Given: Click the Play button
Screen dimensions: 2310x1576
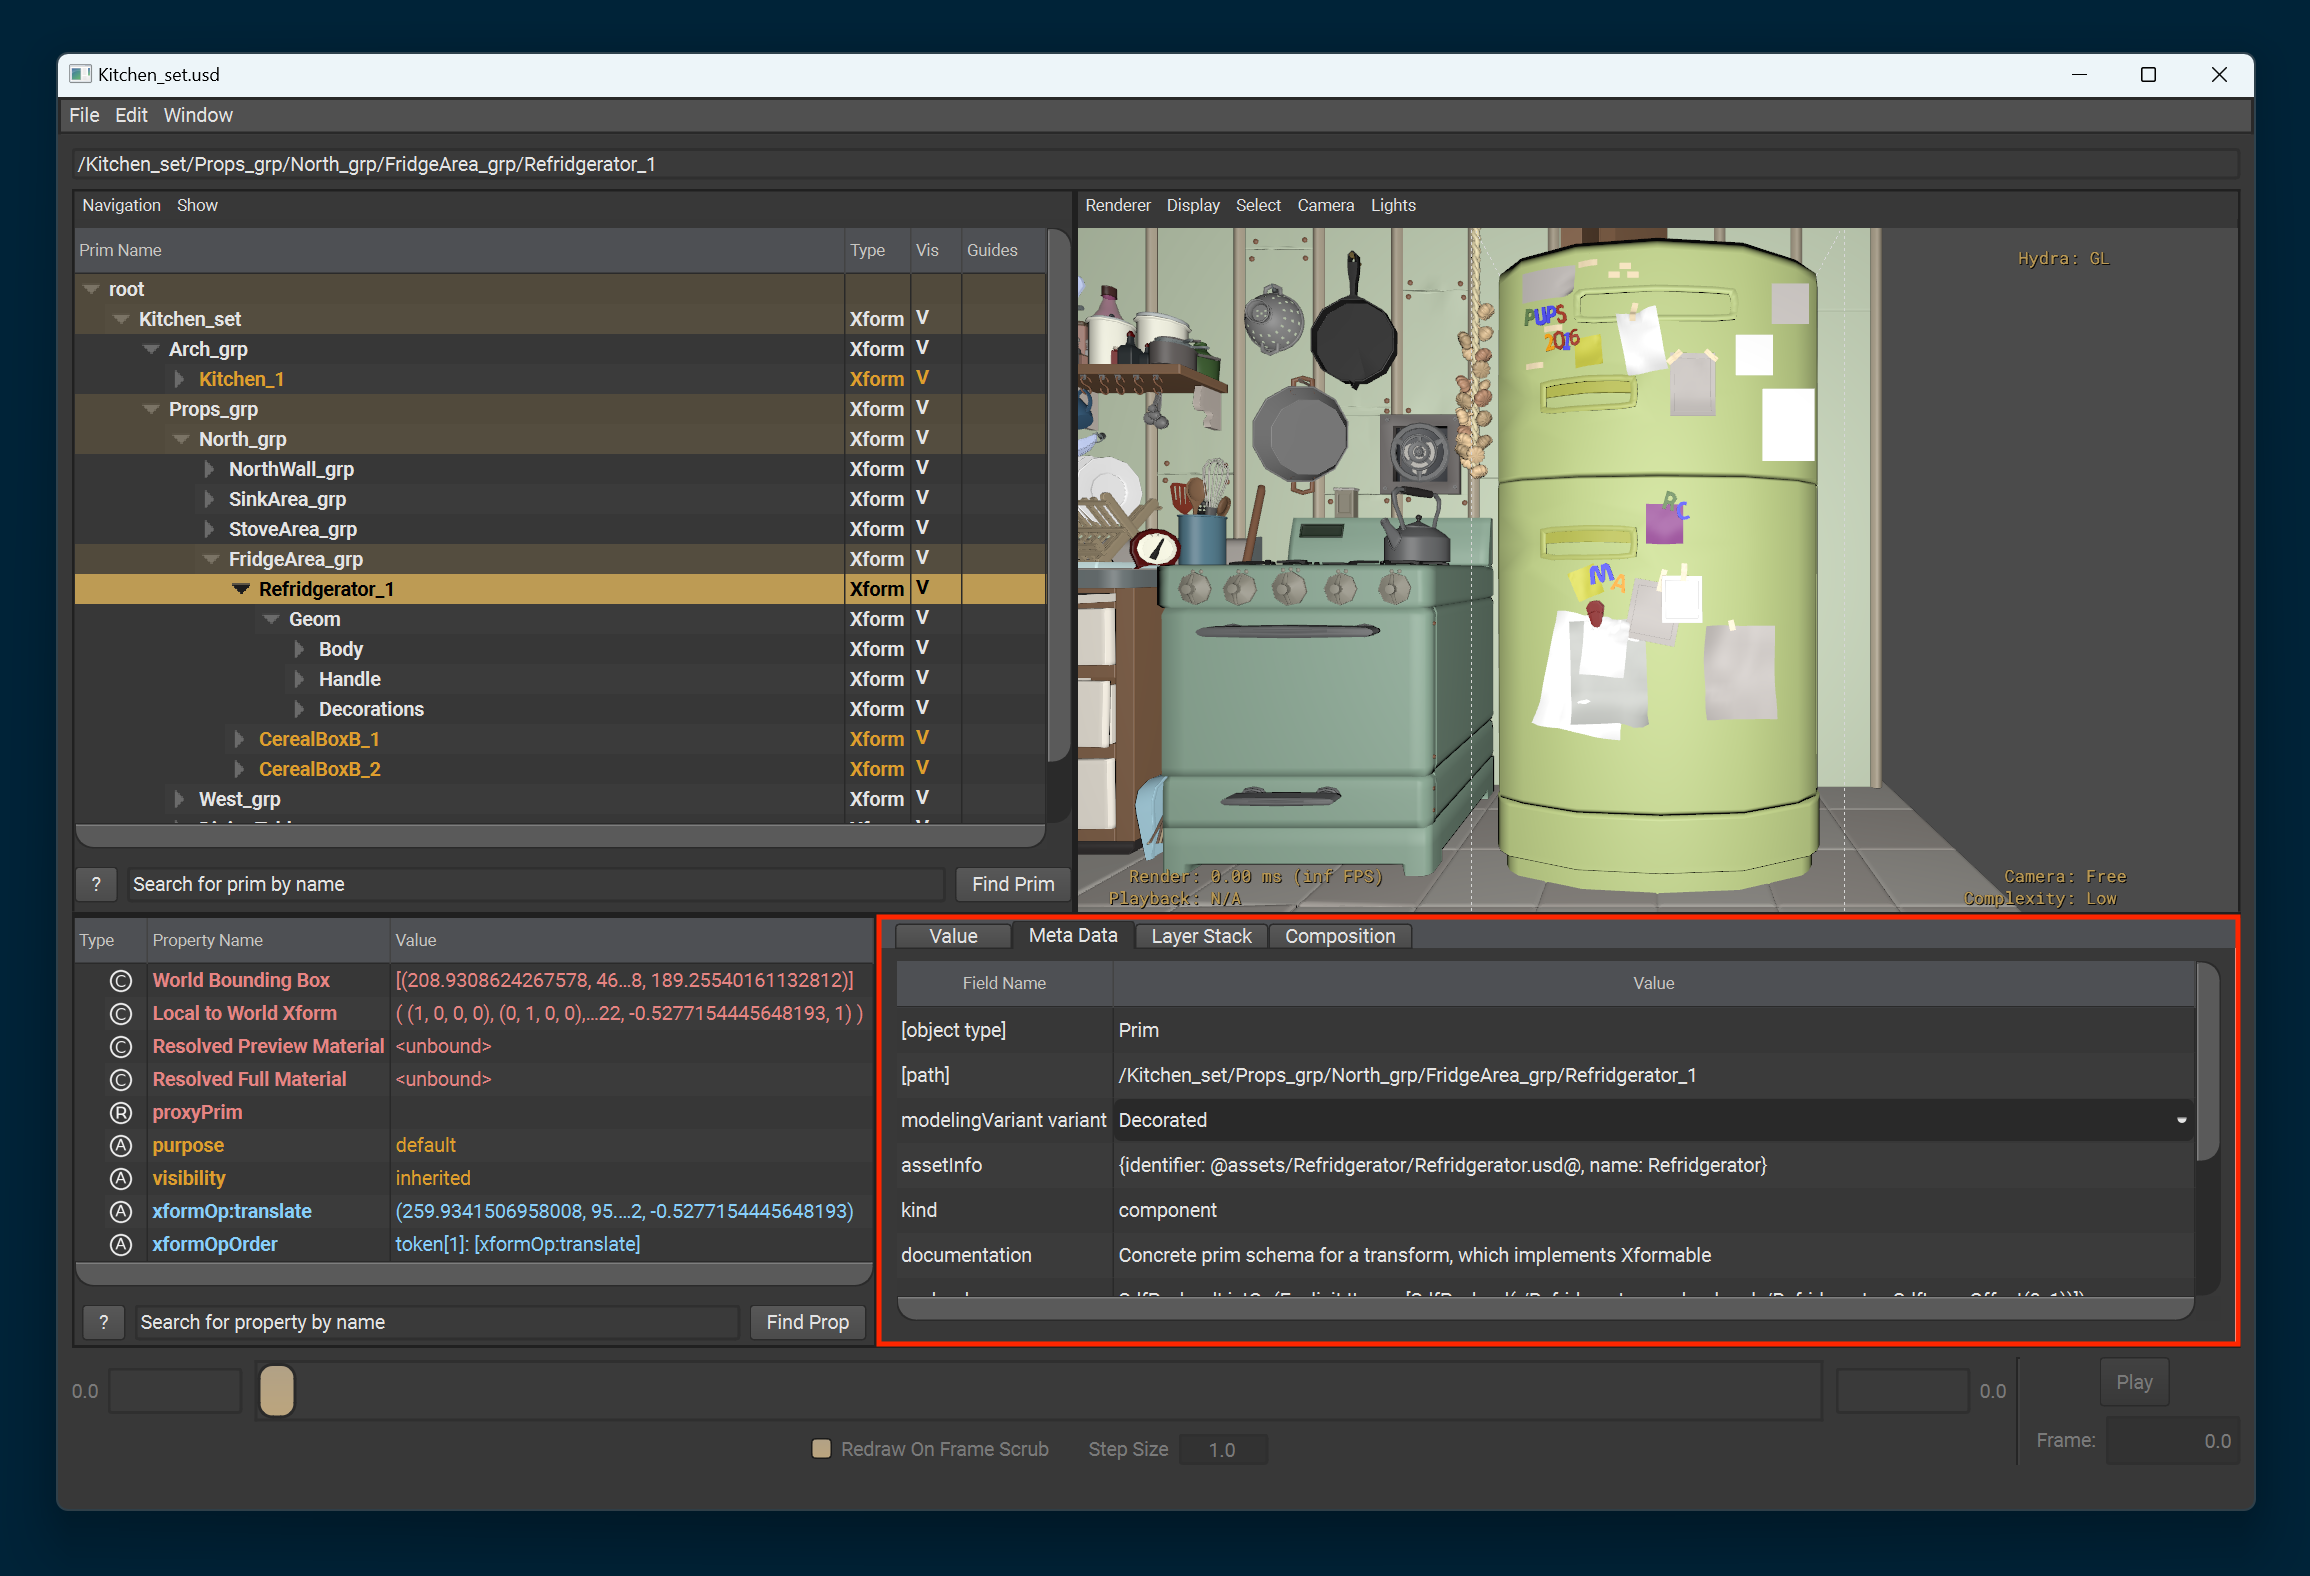Looking at the screenshot, I should point(2134,1382).
